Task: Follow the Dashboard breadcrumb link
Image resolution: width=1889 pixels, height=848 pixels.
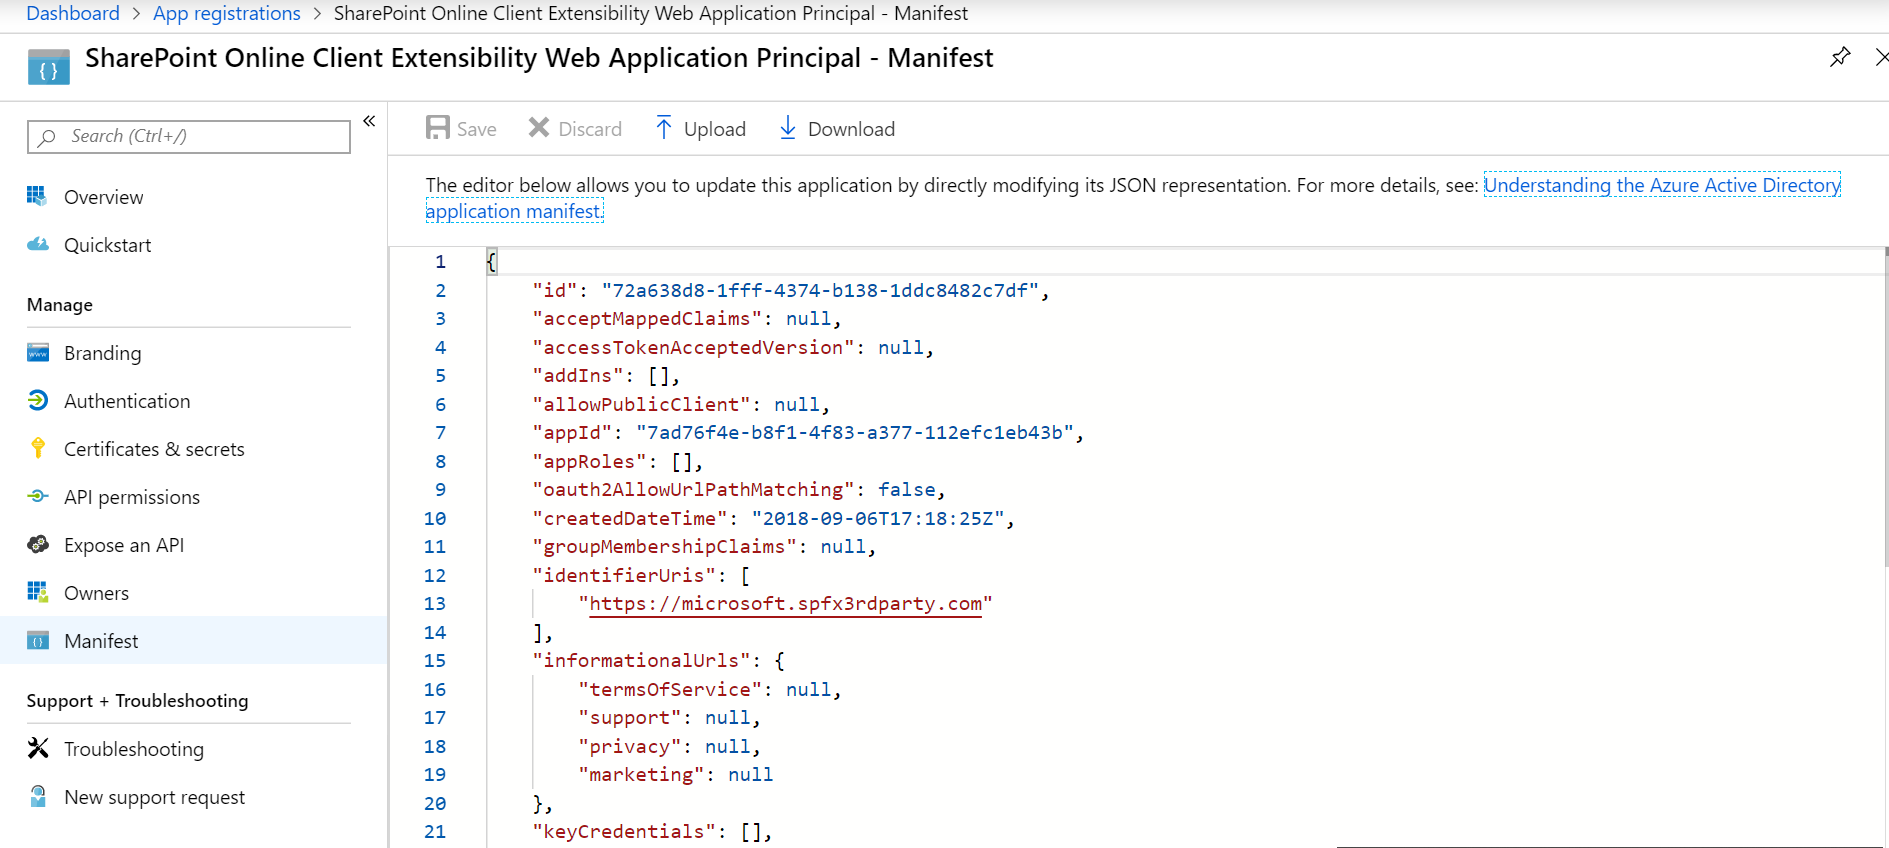Action: 73,13
